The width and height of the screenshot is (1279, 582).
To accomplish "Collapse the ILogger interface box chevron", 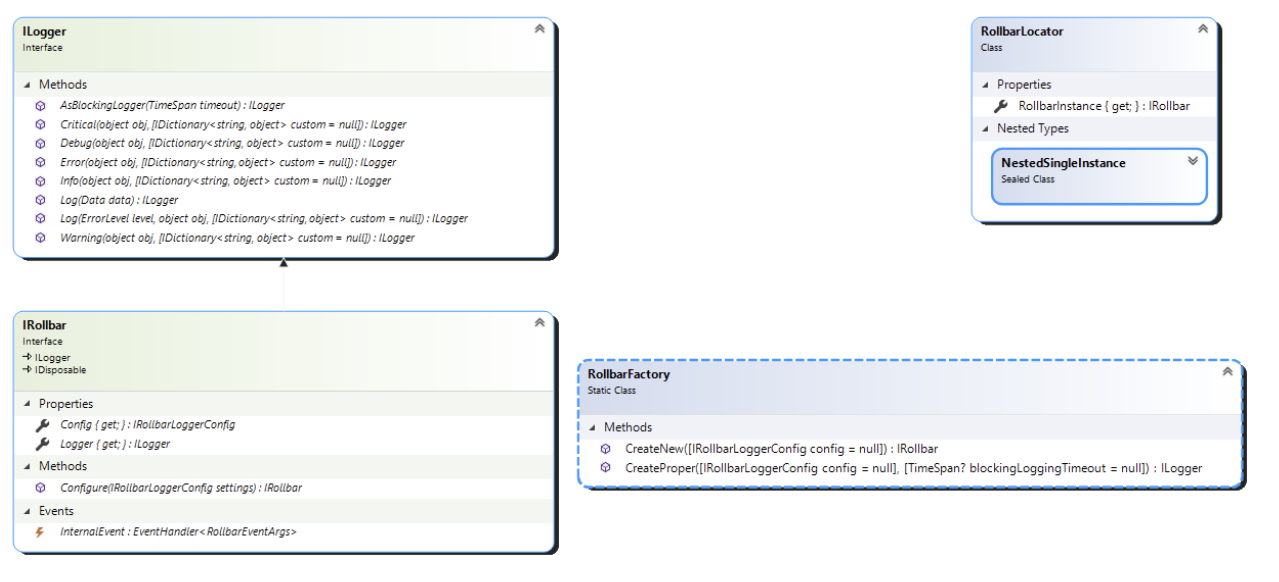I will pyautogui.click(x=539, y=29).
